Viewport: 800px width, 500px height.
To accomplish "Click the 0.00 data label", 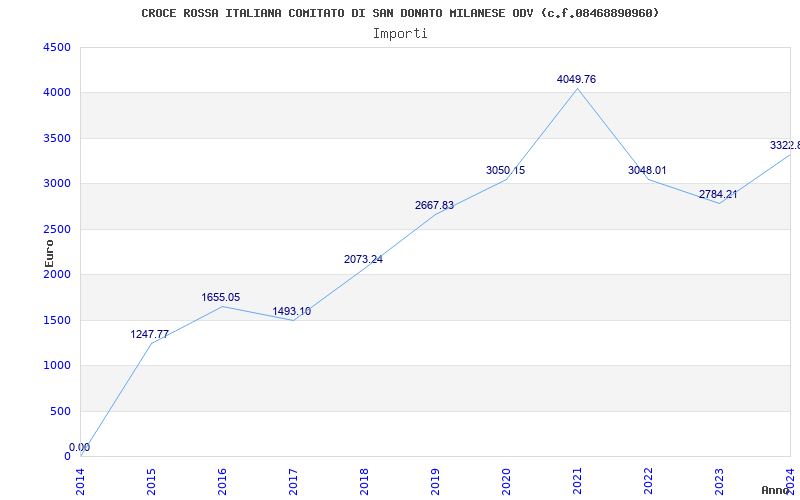I will 80,447.
